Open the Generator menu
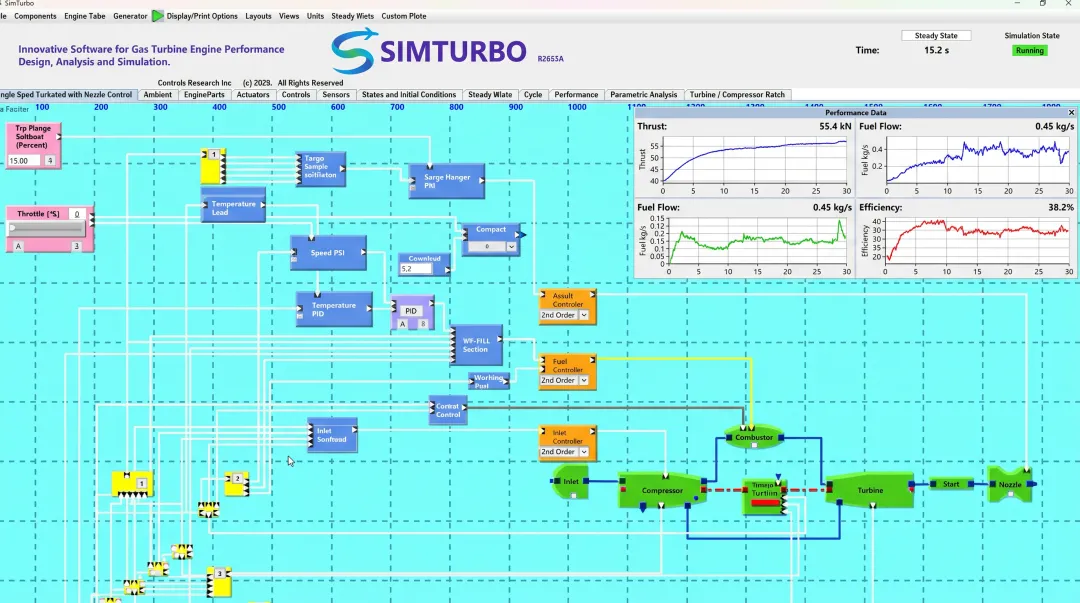The height and width of the screenshot is (603, 1080). [130, 16]
